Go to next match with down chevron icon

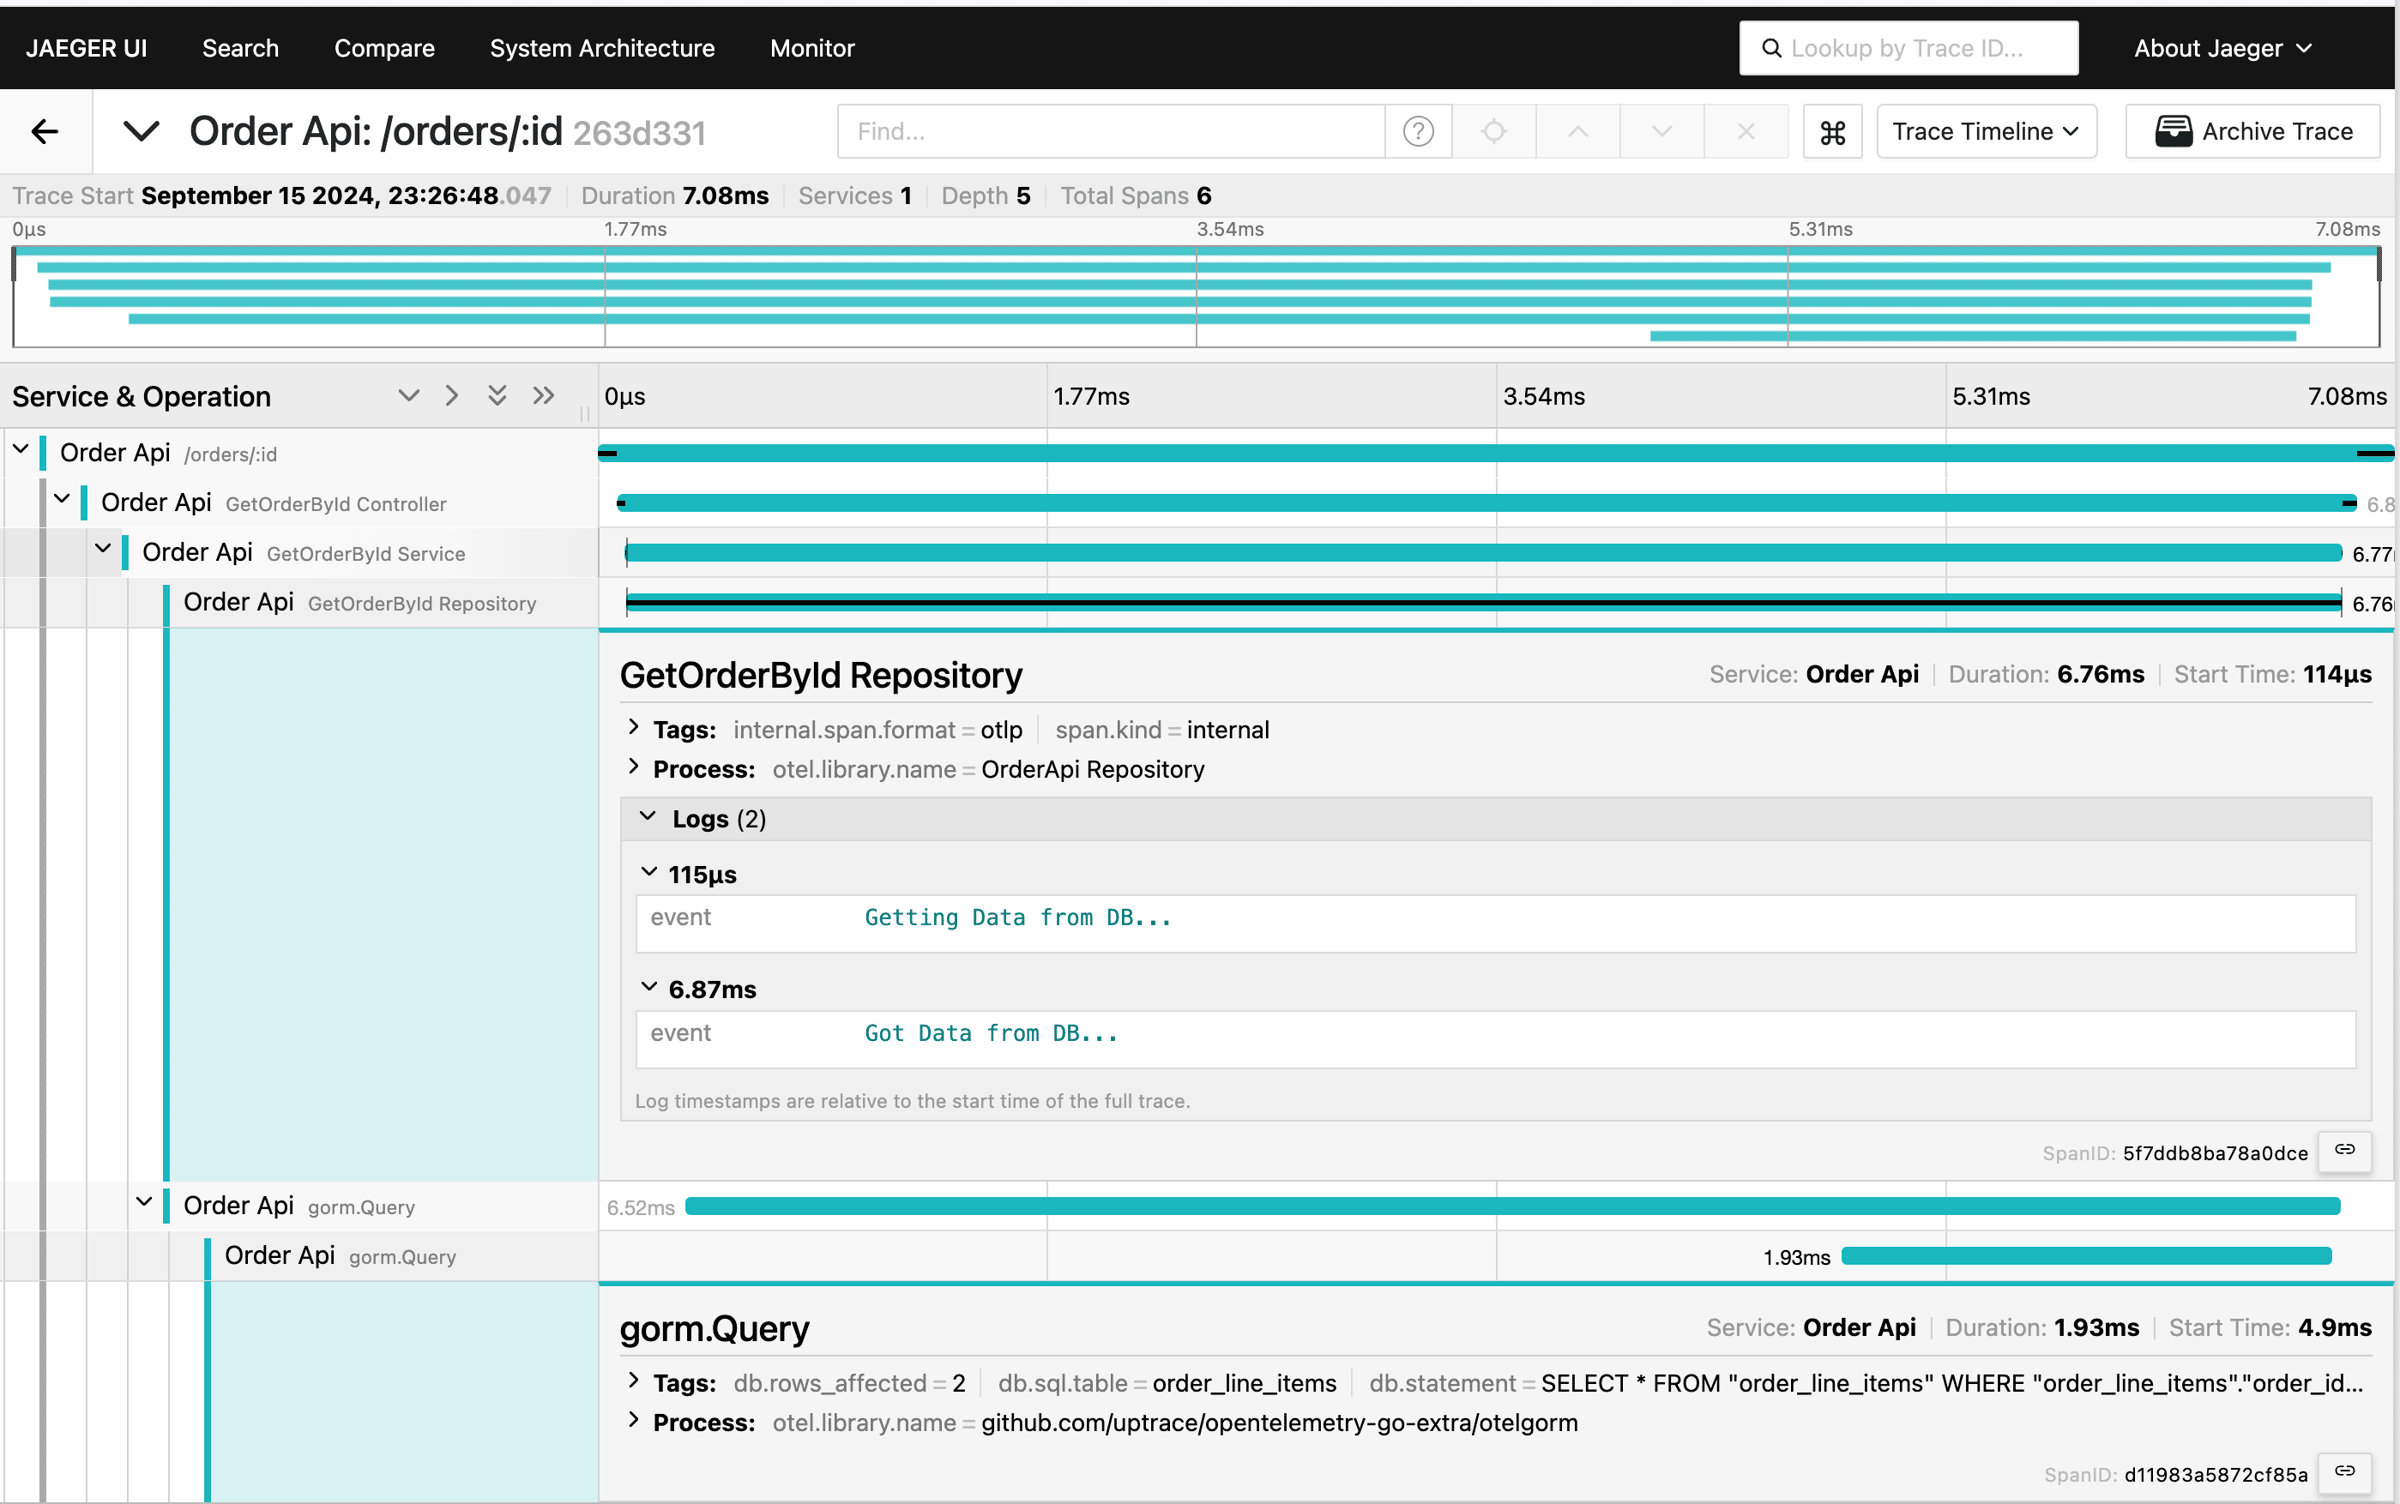(1660, 131)
